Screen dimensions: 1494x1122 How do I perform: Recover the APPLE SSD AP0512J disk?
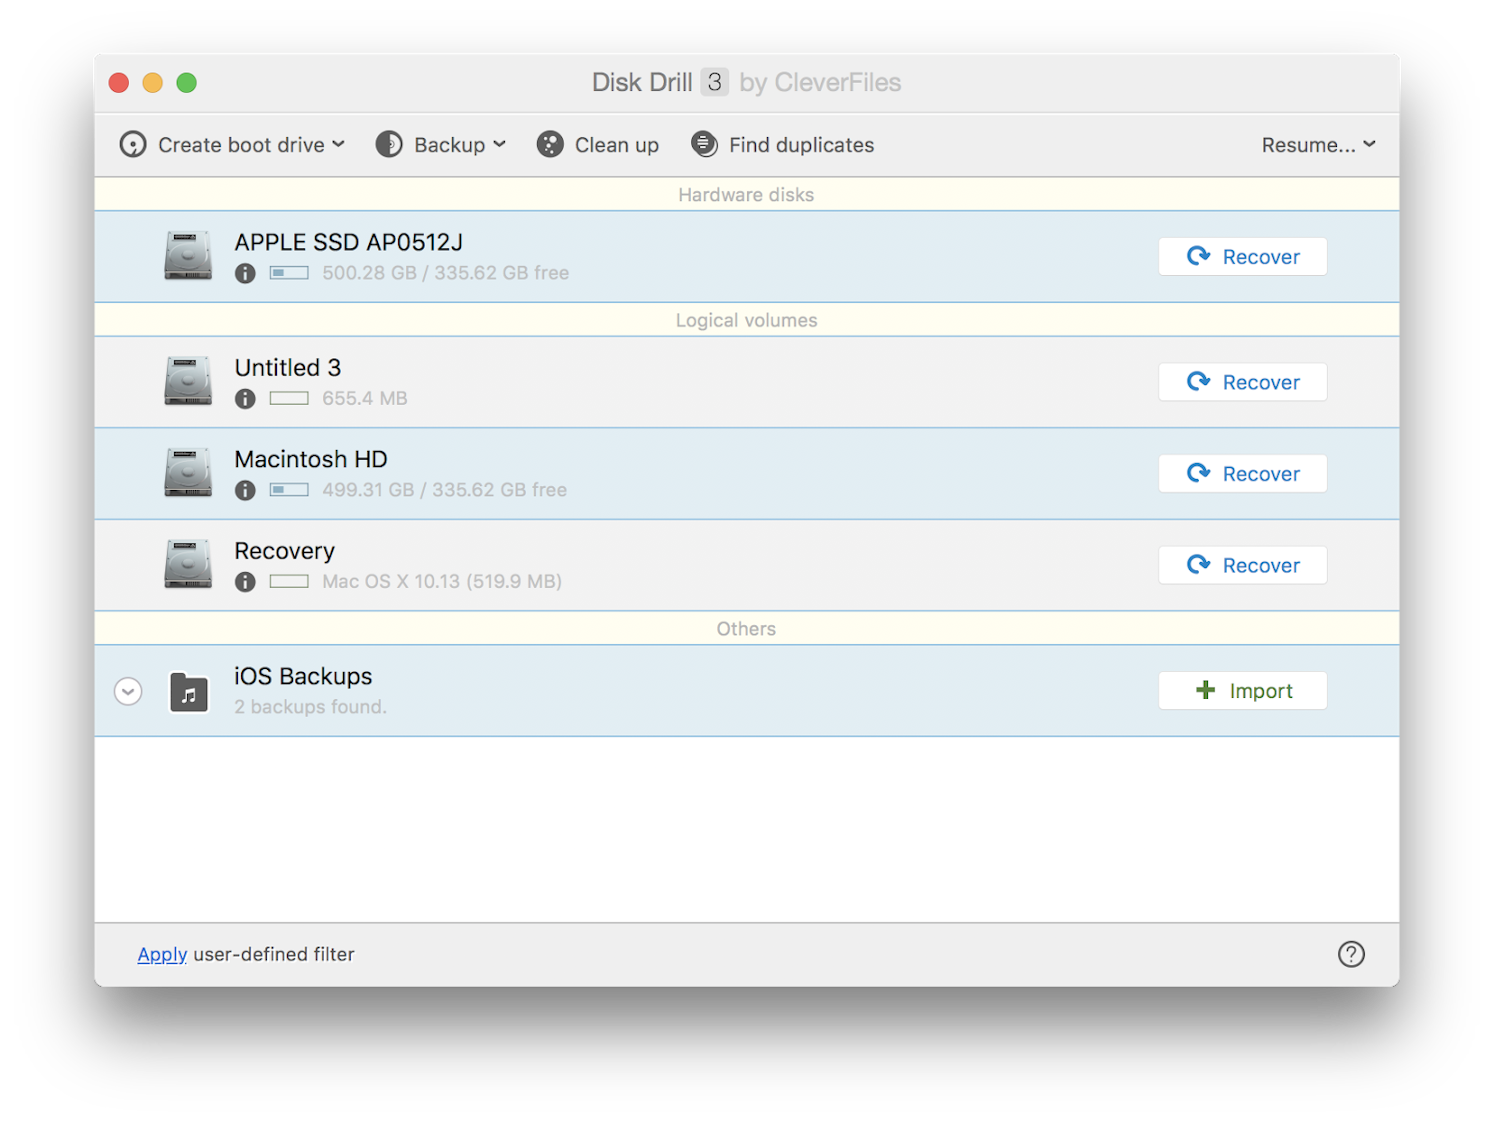[1242, 256]
